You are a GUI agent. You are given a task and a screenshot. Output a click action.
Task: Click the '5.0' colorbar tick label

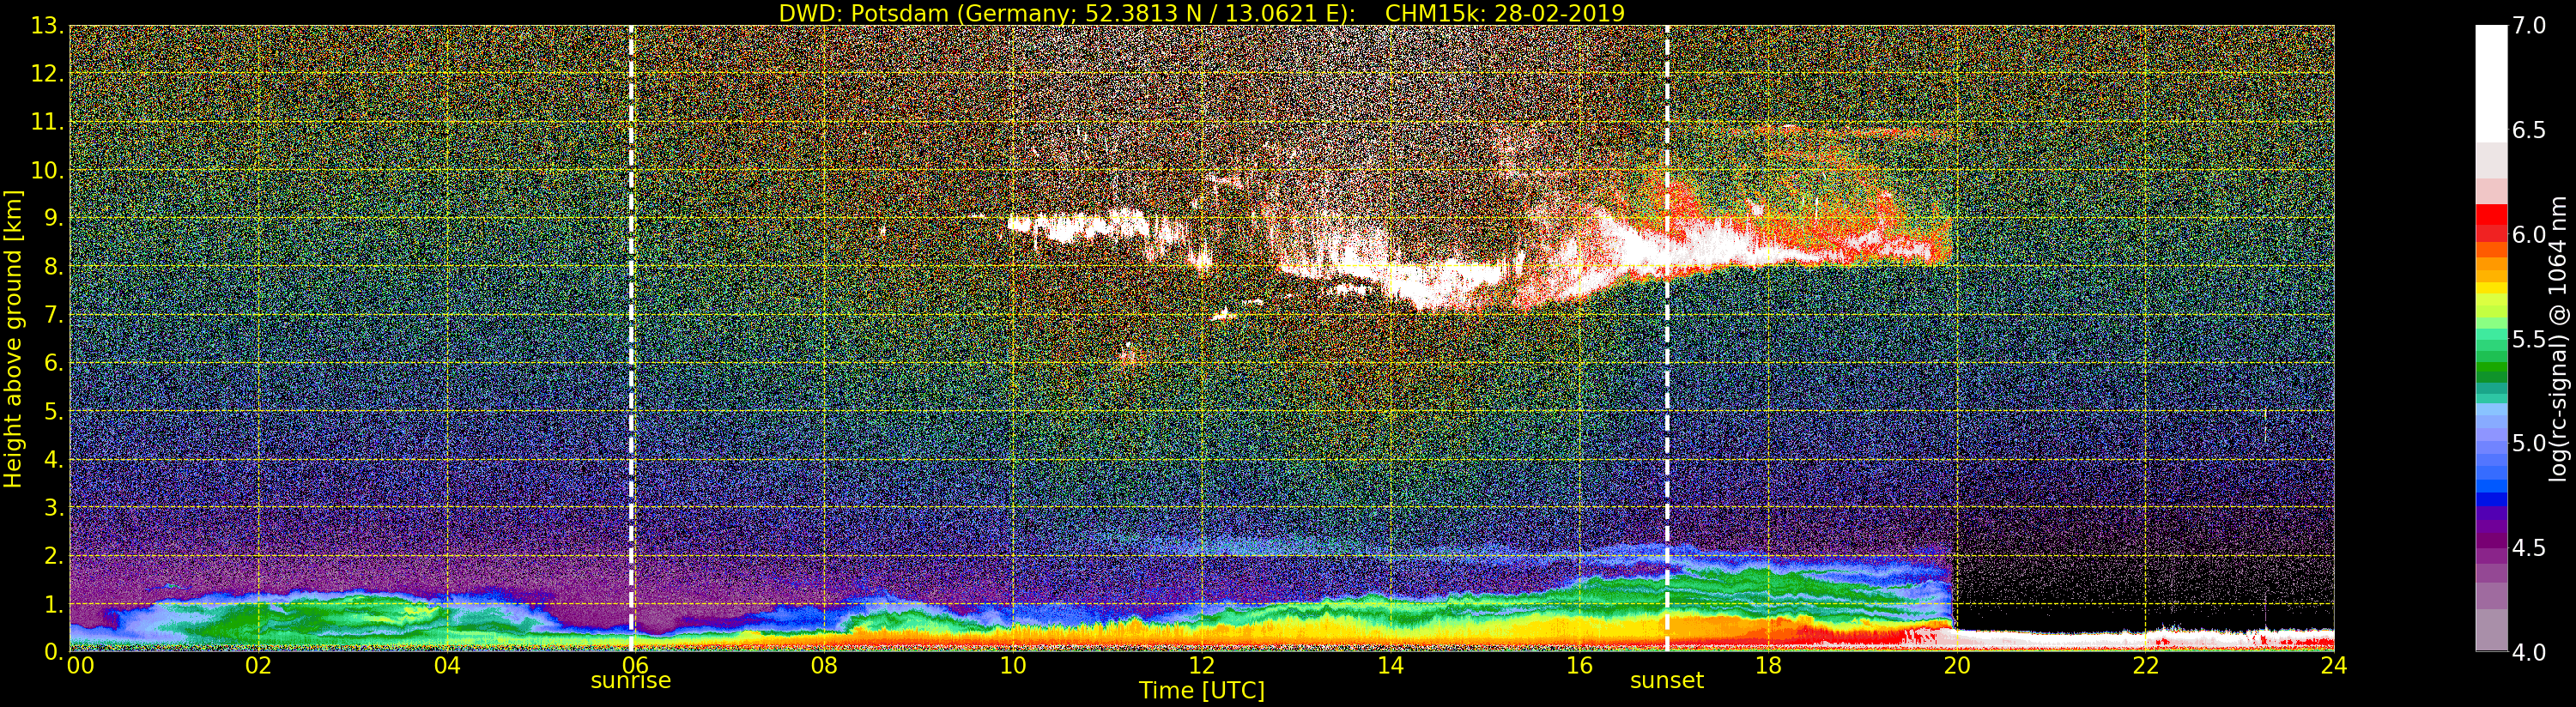(x=2529, y=443)
